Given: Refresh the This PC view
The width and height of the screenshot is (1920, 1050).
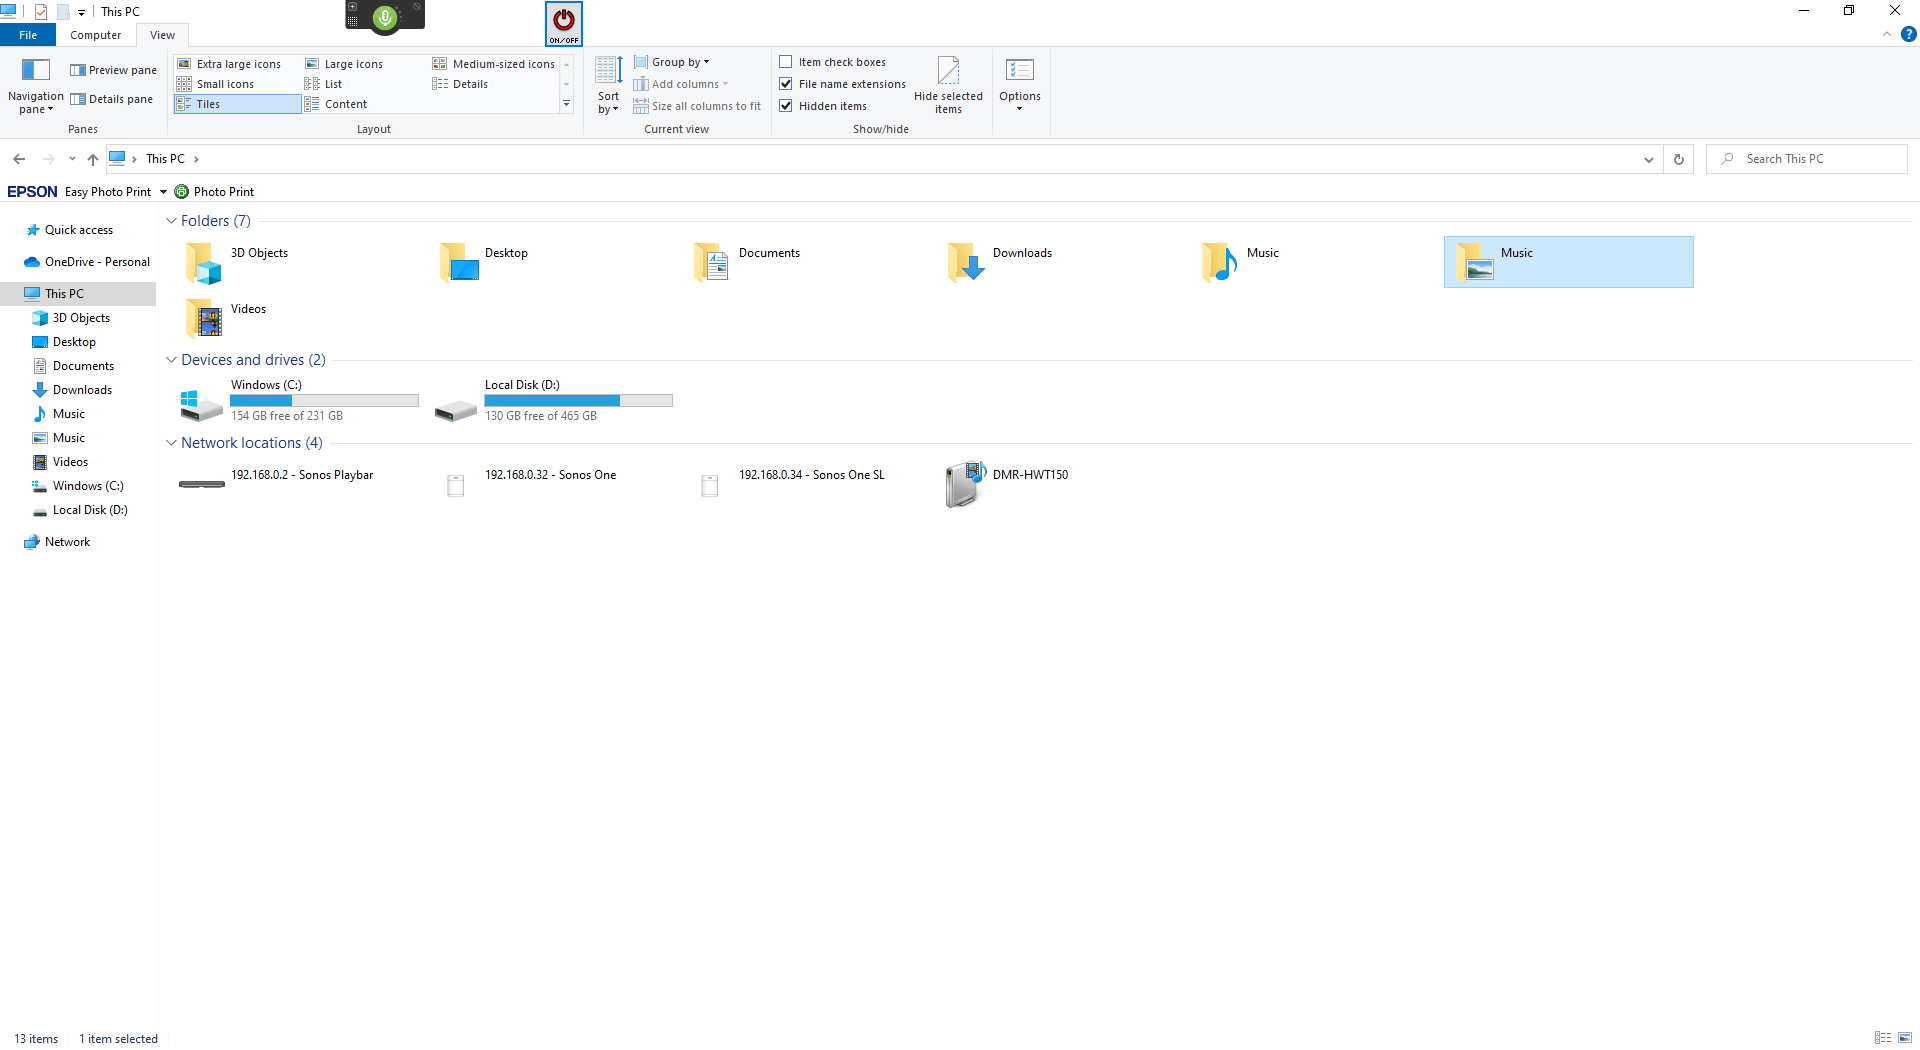Looking at the screenshot, I should pyautogui.click(x=1679, y=159).
